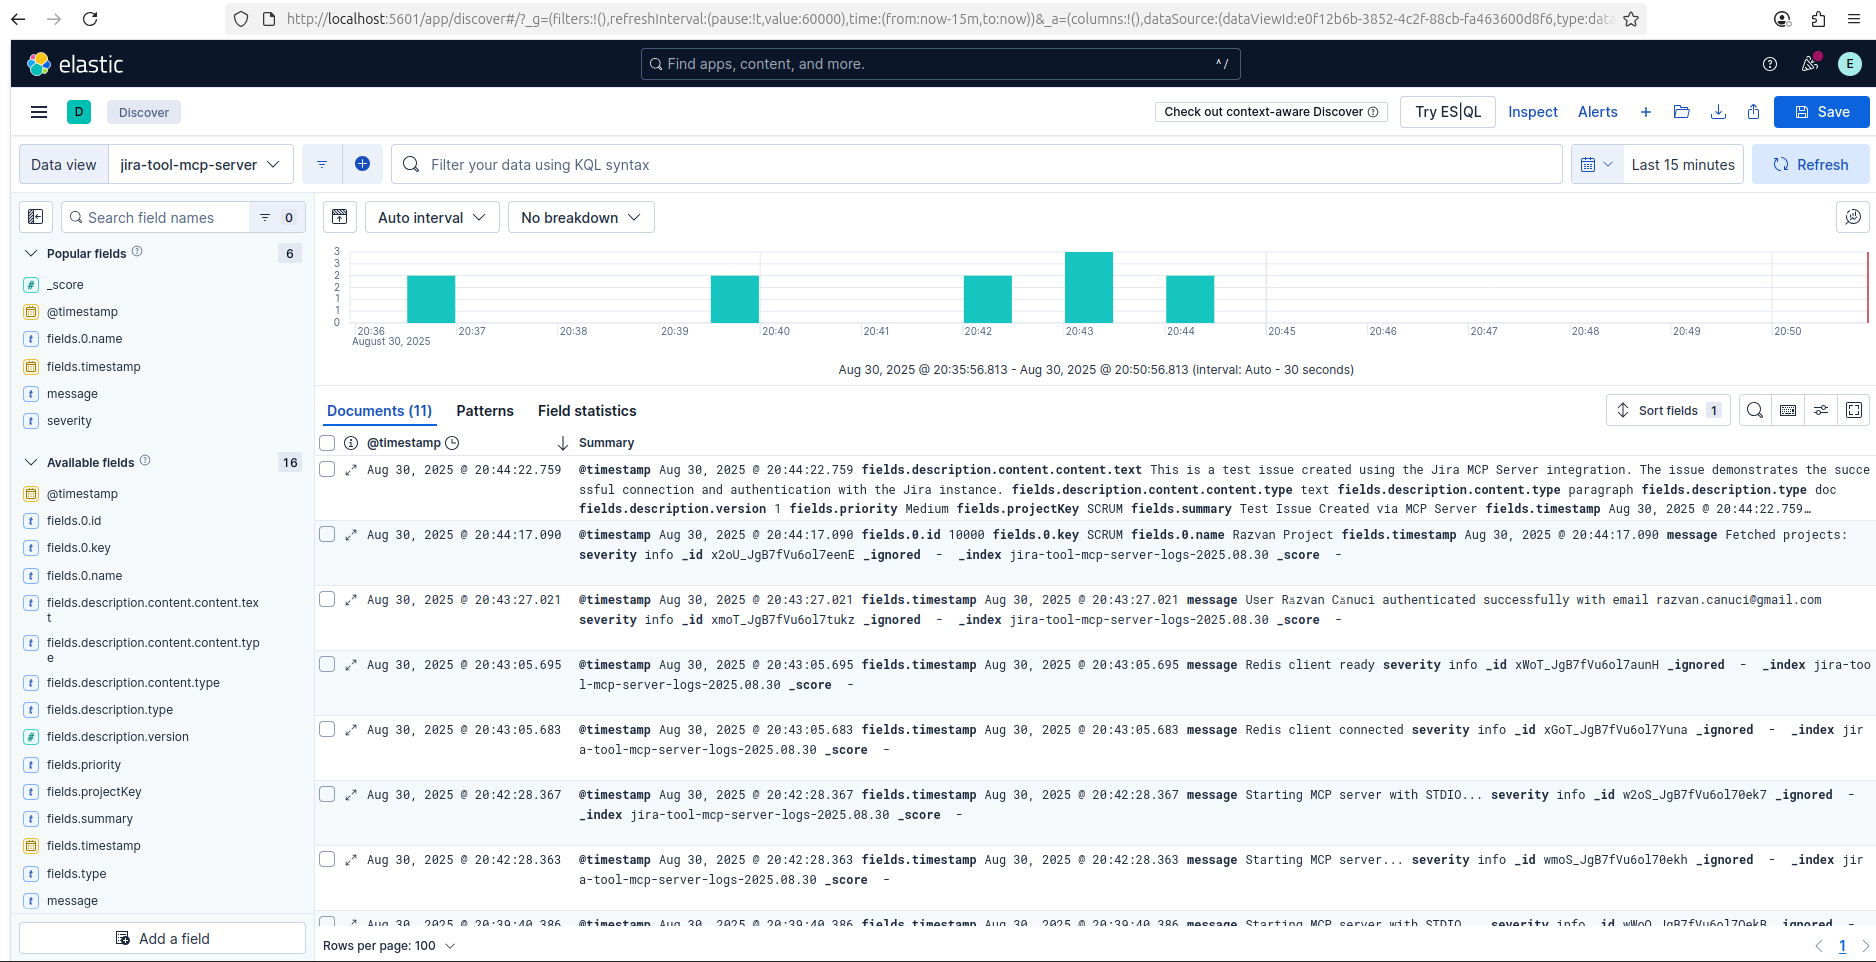The image size is (1876, 962).
Task: Enter fullscreen mode for the documents table
Action: pyautogui.click(x=1854, y=410)
